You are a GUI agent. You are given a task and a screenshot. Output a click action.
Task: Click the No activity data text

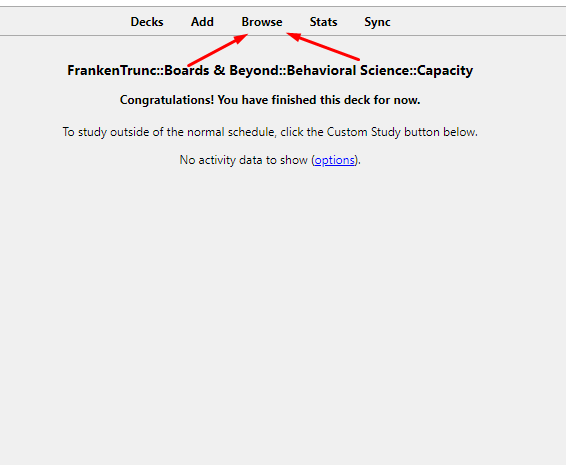pos(270,160)
